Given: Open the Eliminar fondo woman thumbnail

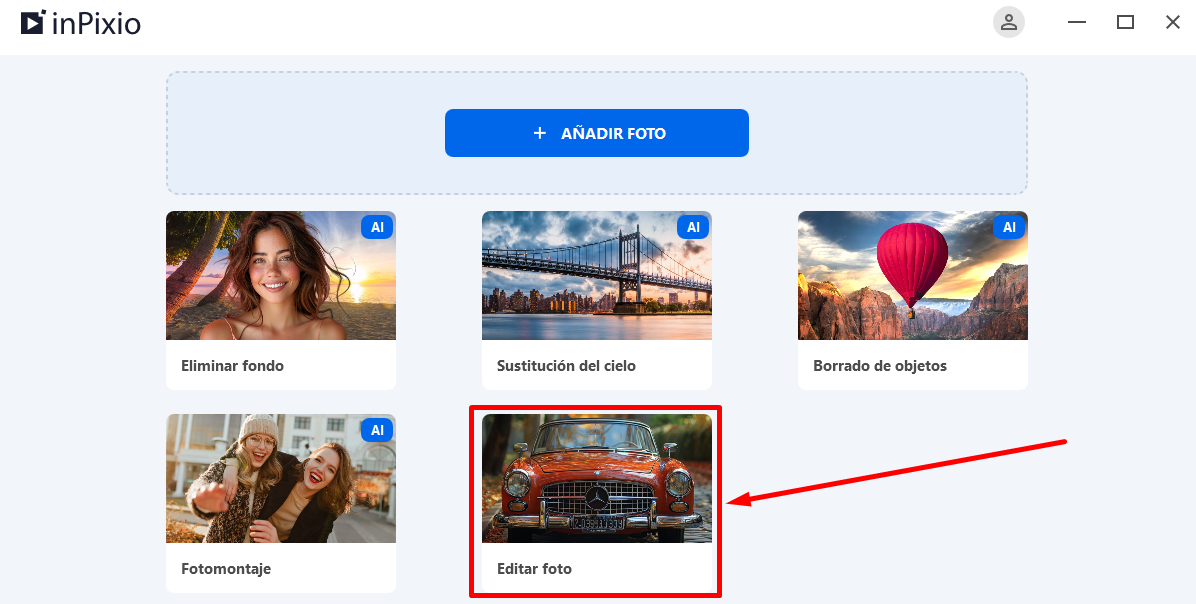Looking at the screenshot, I should (281, 275).
